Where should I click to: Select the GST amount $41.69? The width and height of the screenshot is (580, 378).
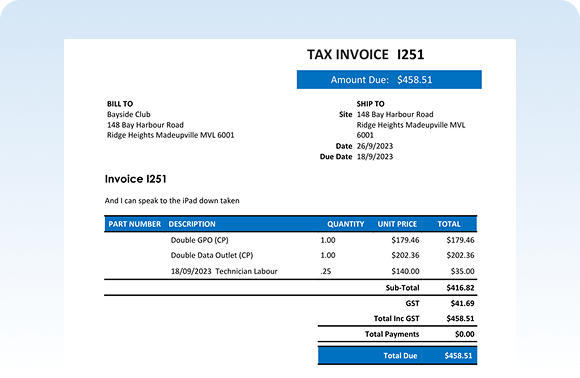point(462,303)
